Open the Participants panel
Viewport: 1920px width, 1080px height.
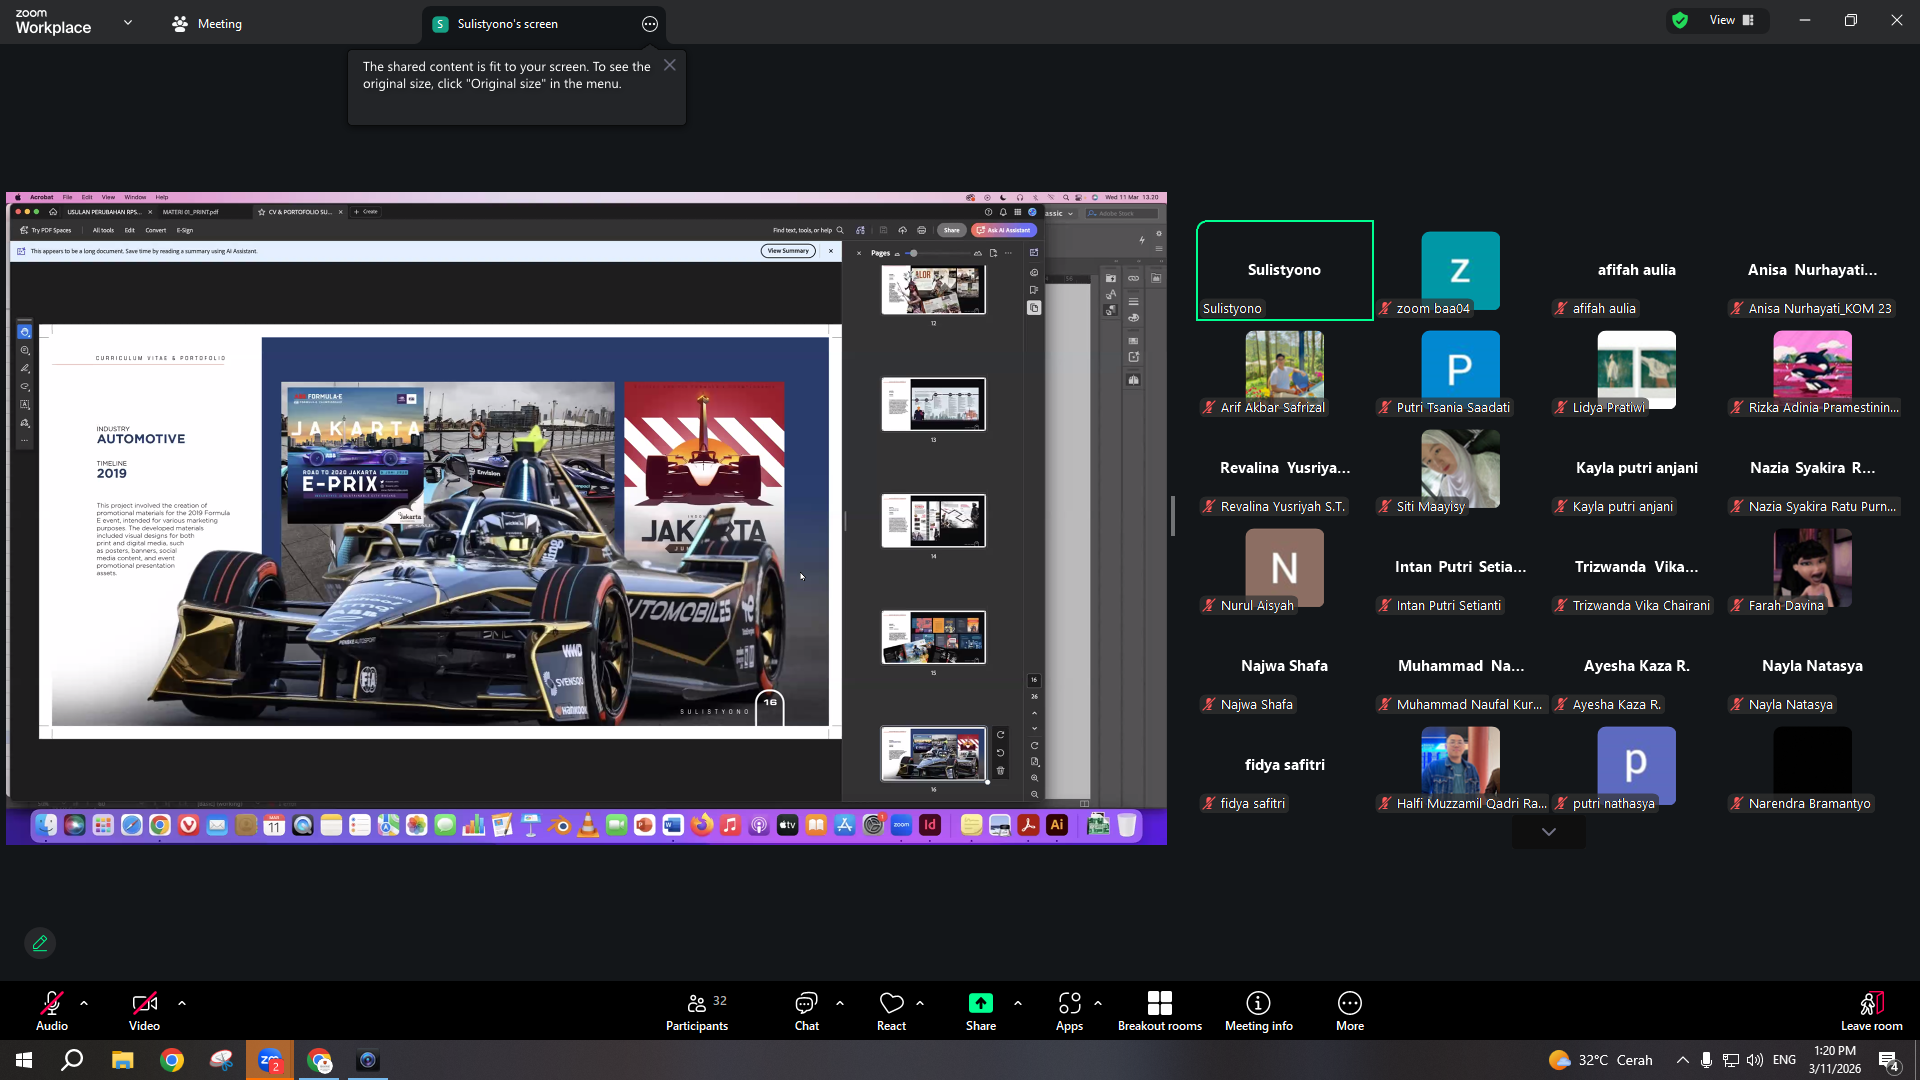click(x=697, y=1012)
